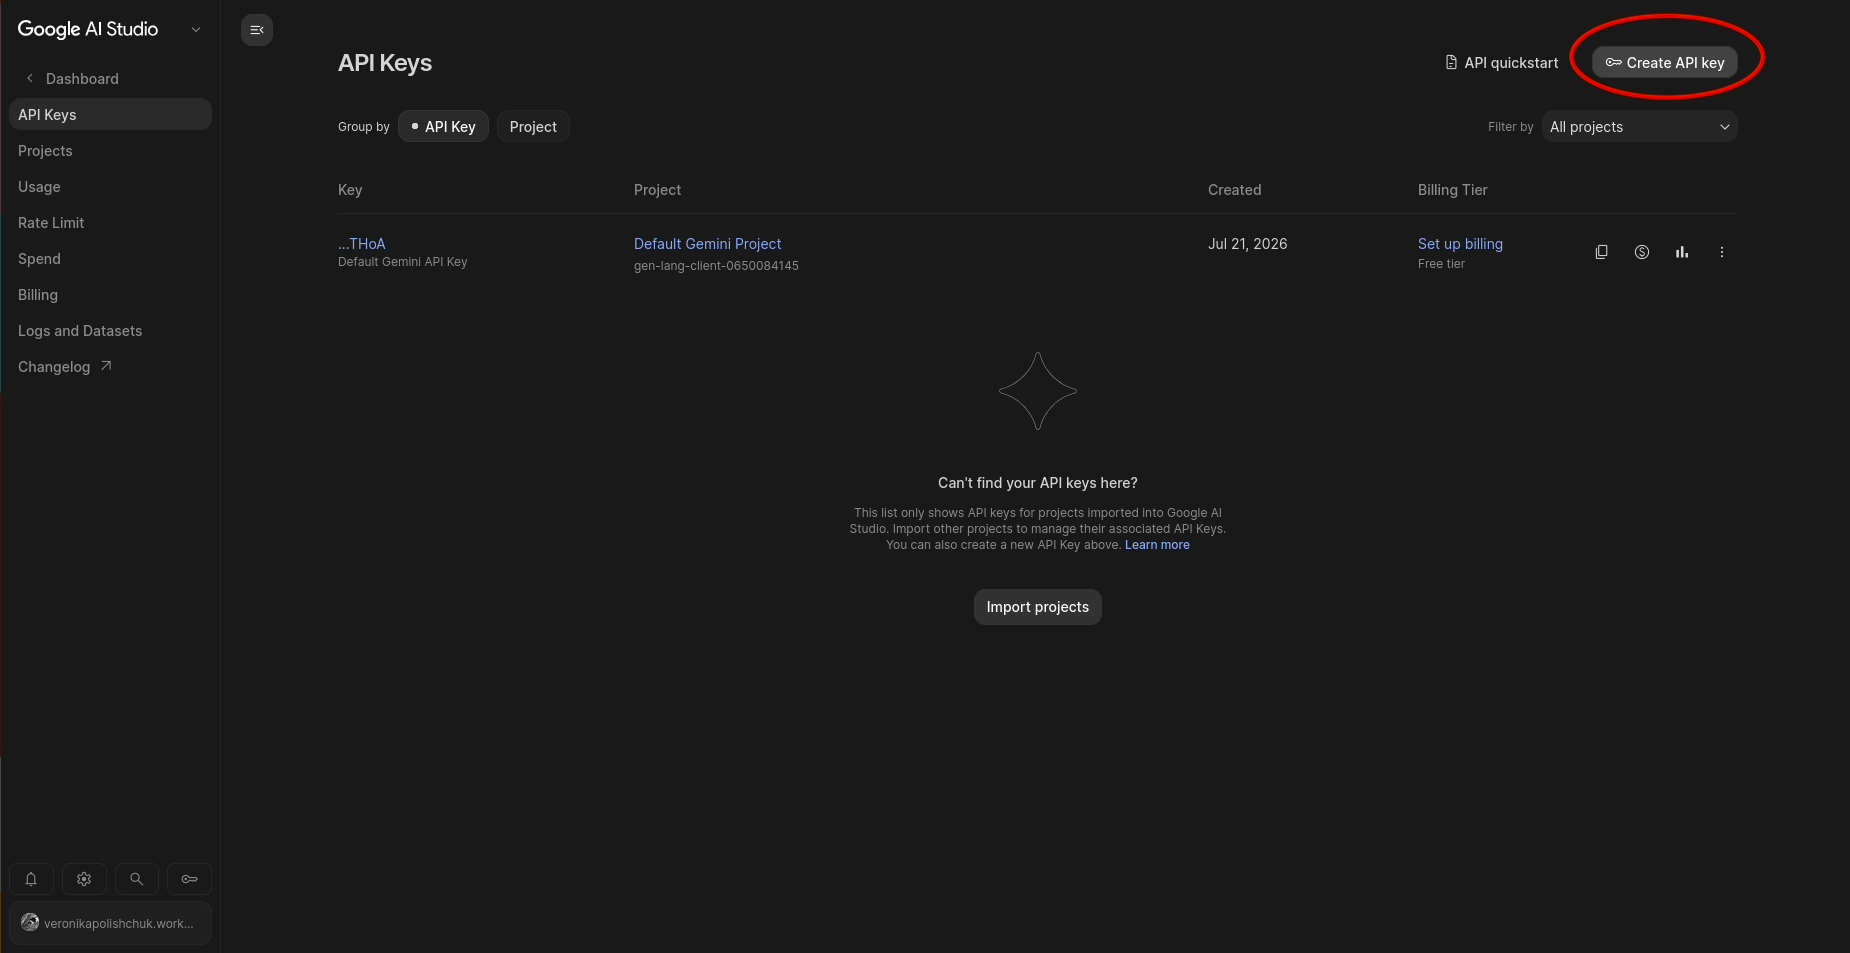Copy the THoA API key
Screen dimensions: 1850x953
[1601, 252]
